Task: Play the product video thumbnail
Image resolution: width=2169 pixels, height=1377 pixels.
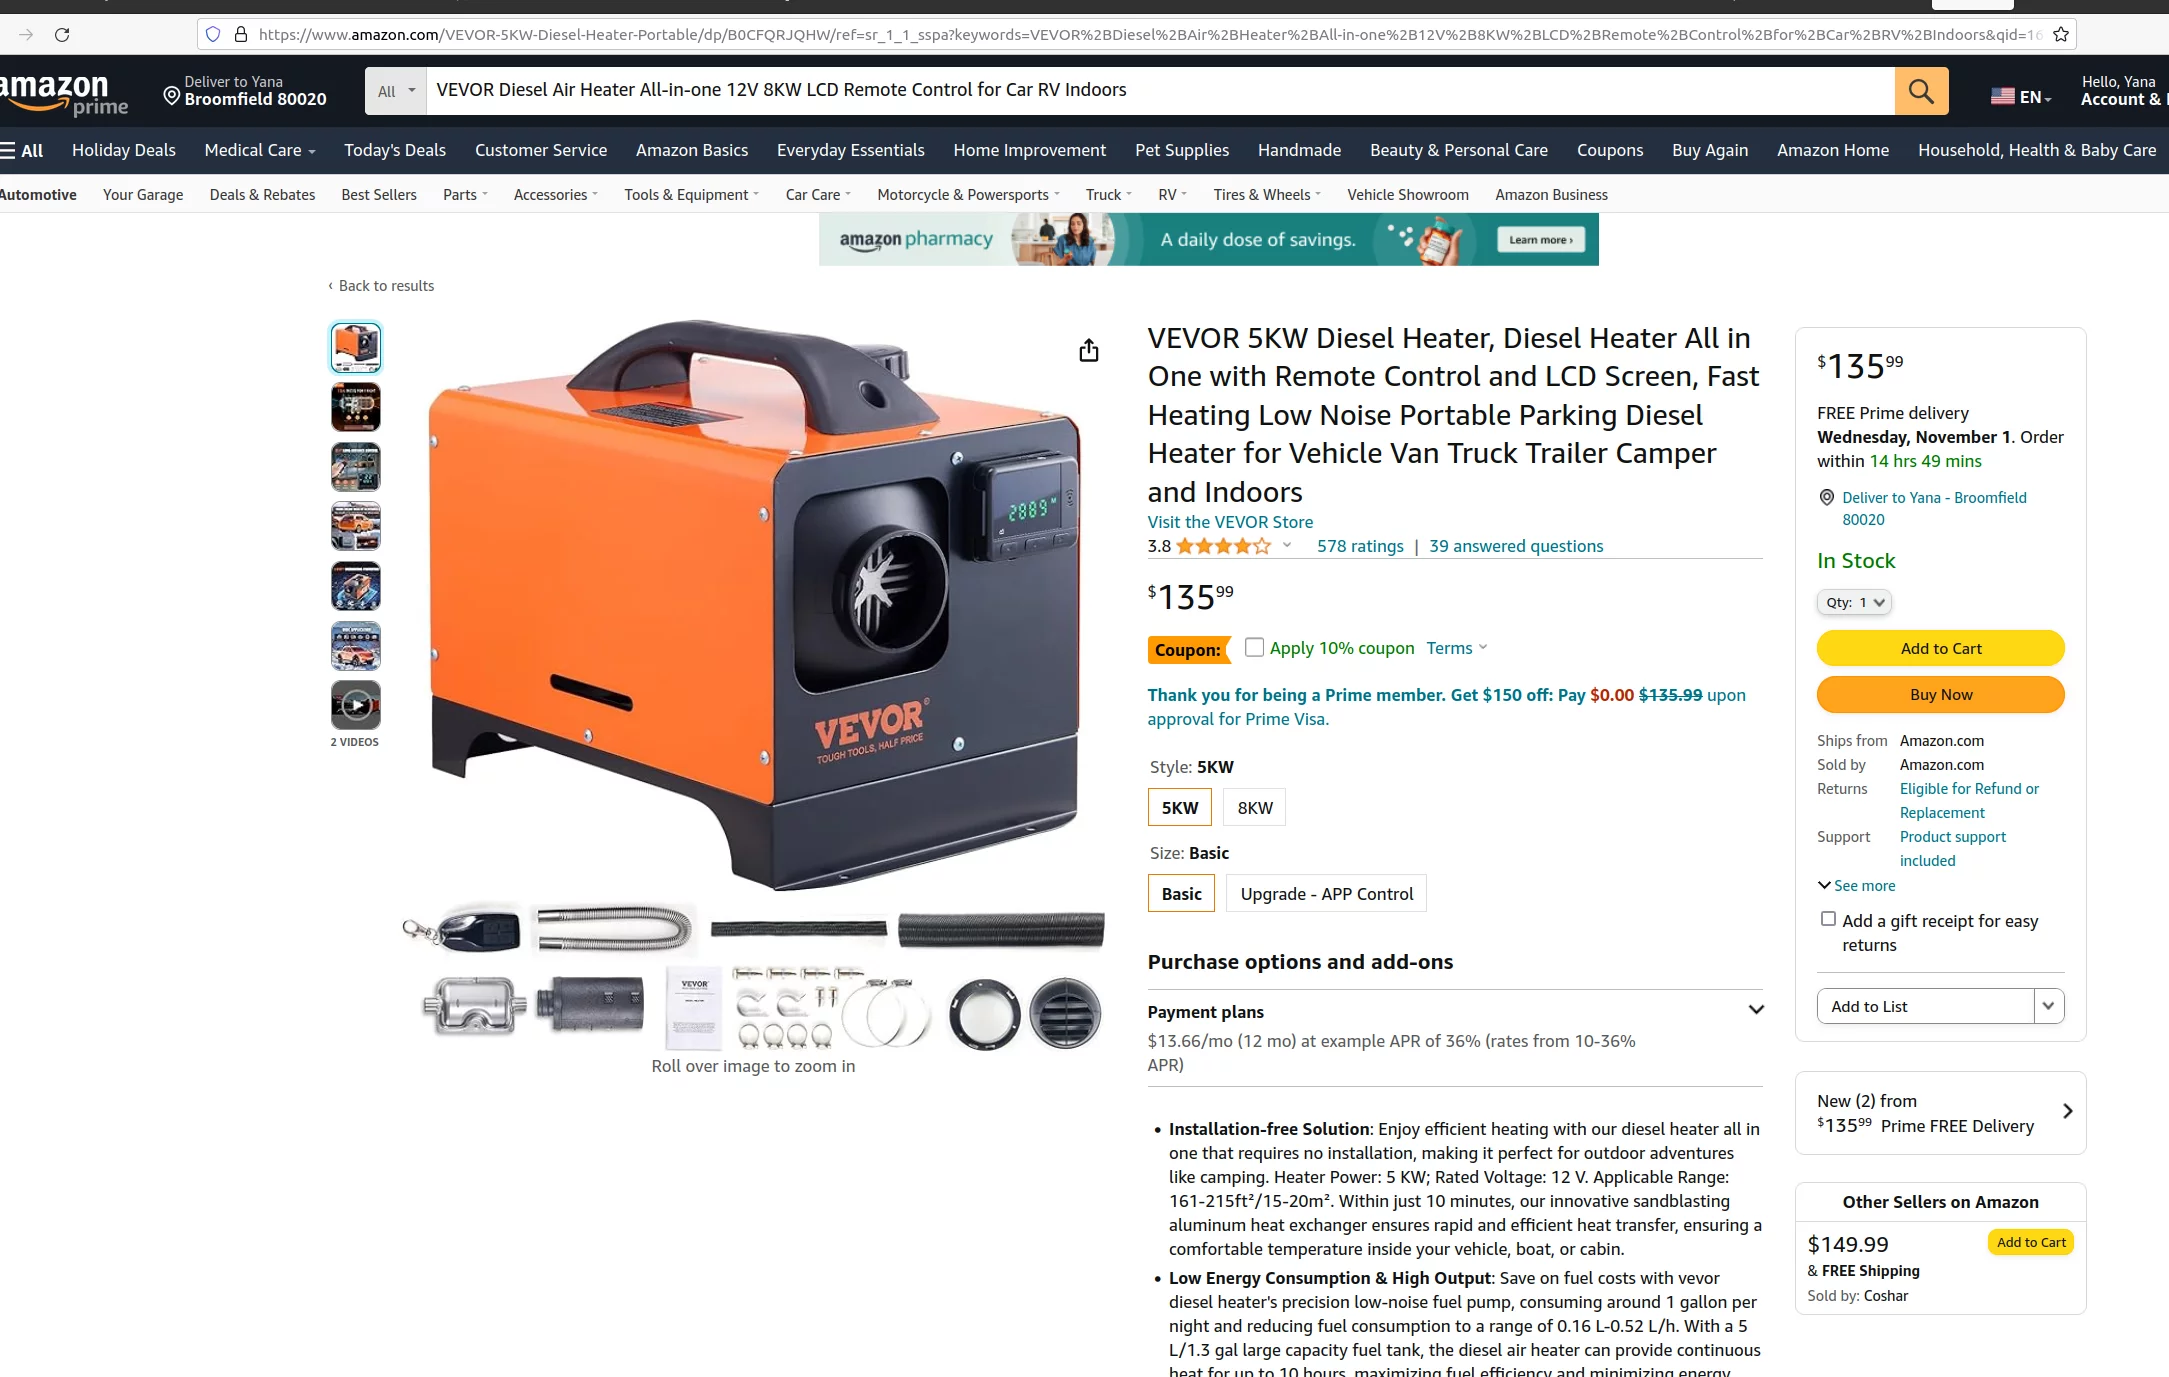Action: (x=355, y=705)
